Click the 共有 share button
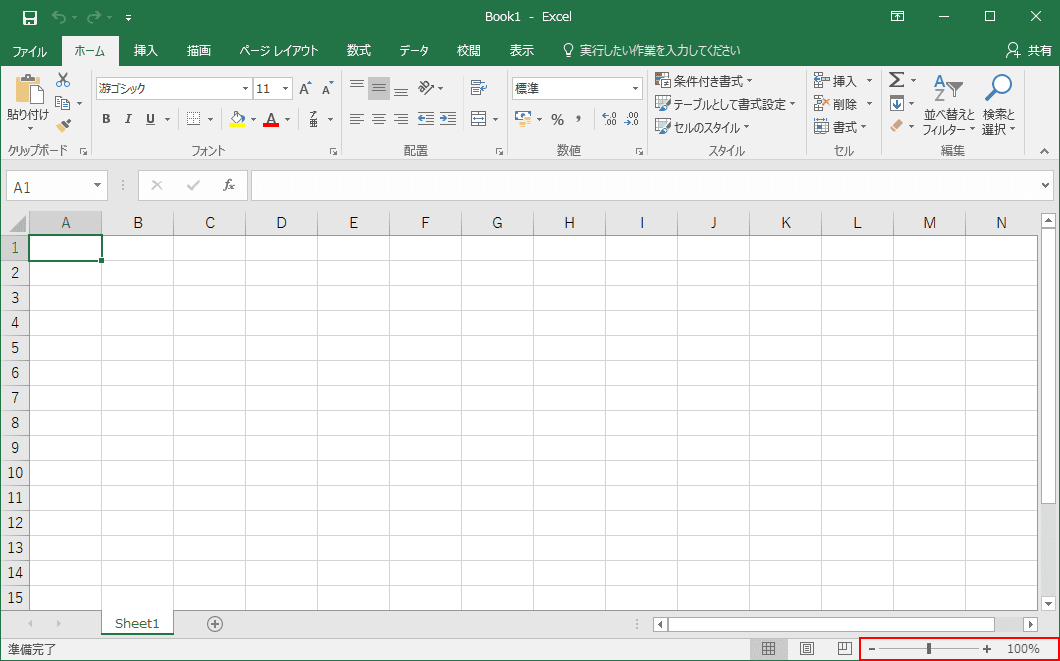This screenshot has height=661, width=1060. tap(1029, 51)
